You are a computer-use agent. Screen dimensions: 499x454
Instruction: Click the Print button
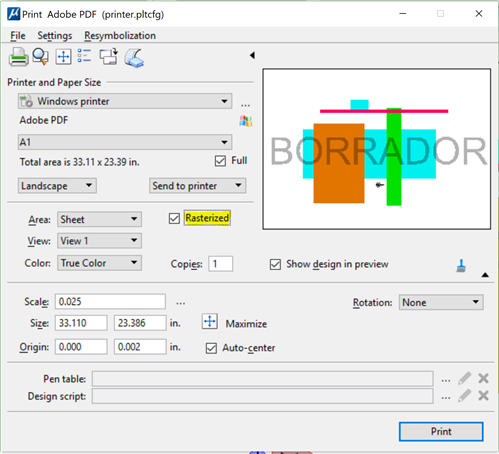[x=441, y=432]
